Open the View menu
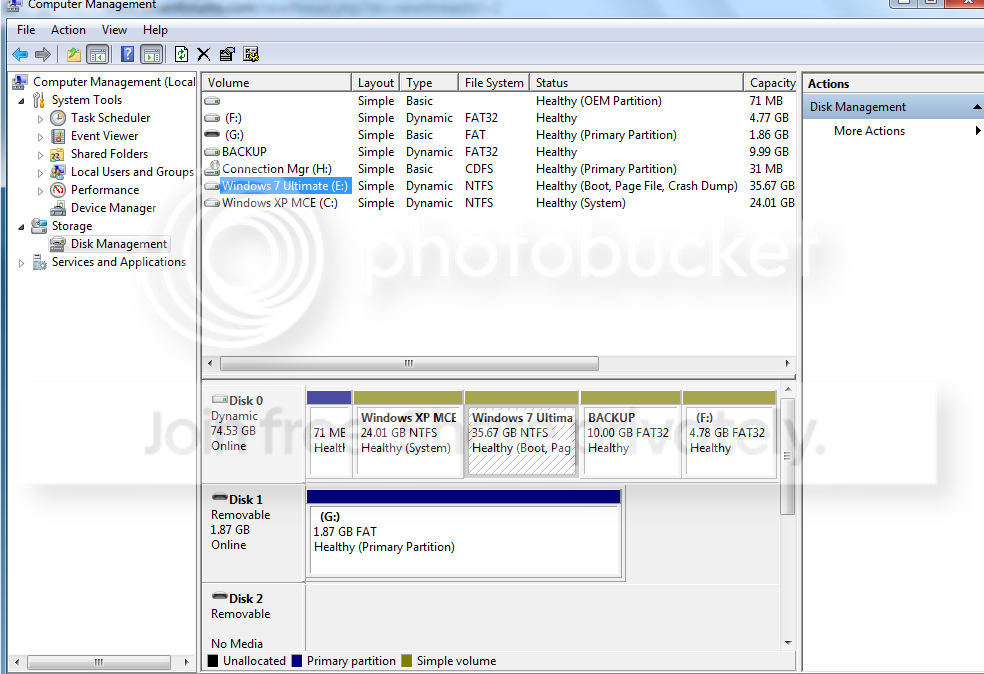The image size is (984, 674). point(114,30)
